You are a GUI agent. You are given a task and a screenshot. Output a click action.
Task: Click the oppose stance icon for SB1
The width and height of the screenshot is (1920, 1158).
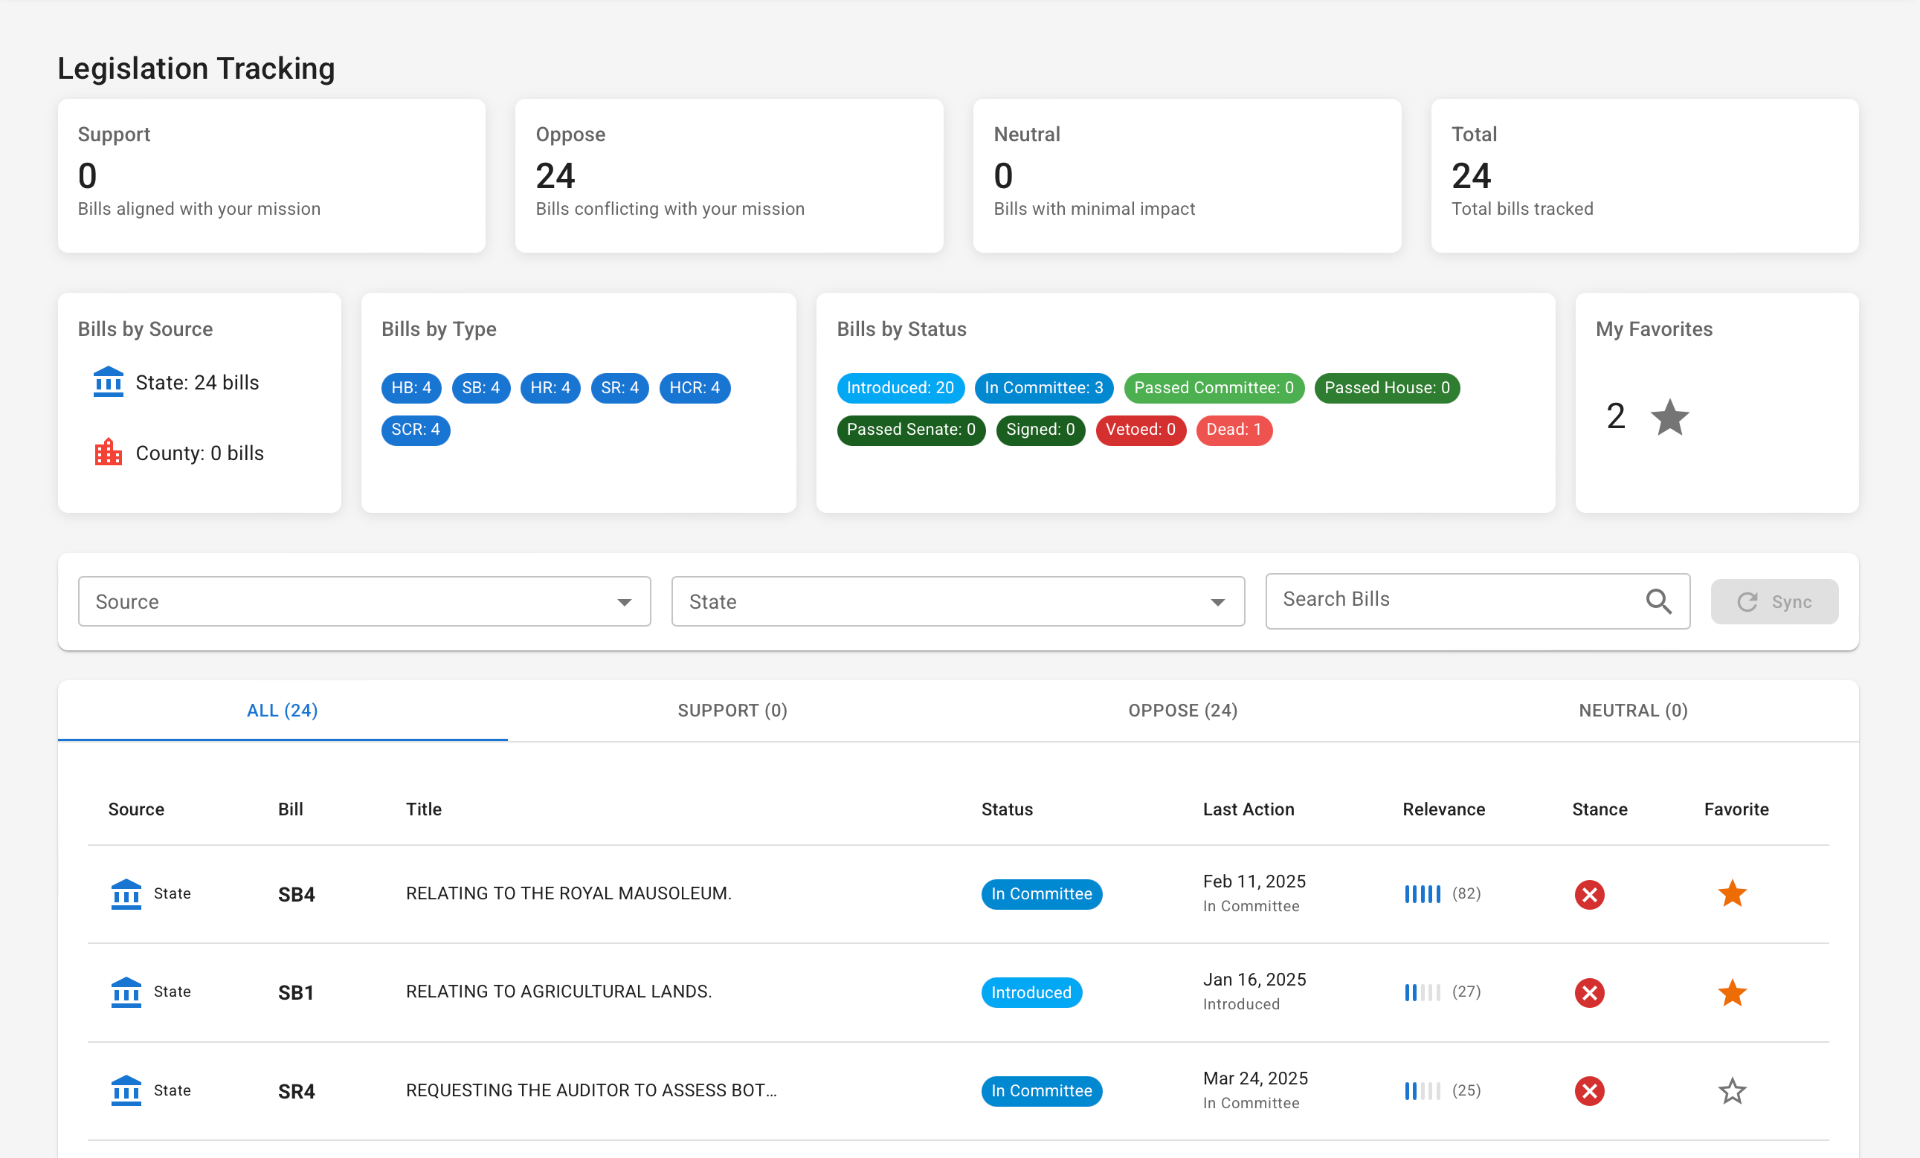pyautogui.click(x=1589, y=993)
